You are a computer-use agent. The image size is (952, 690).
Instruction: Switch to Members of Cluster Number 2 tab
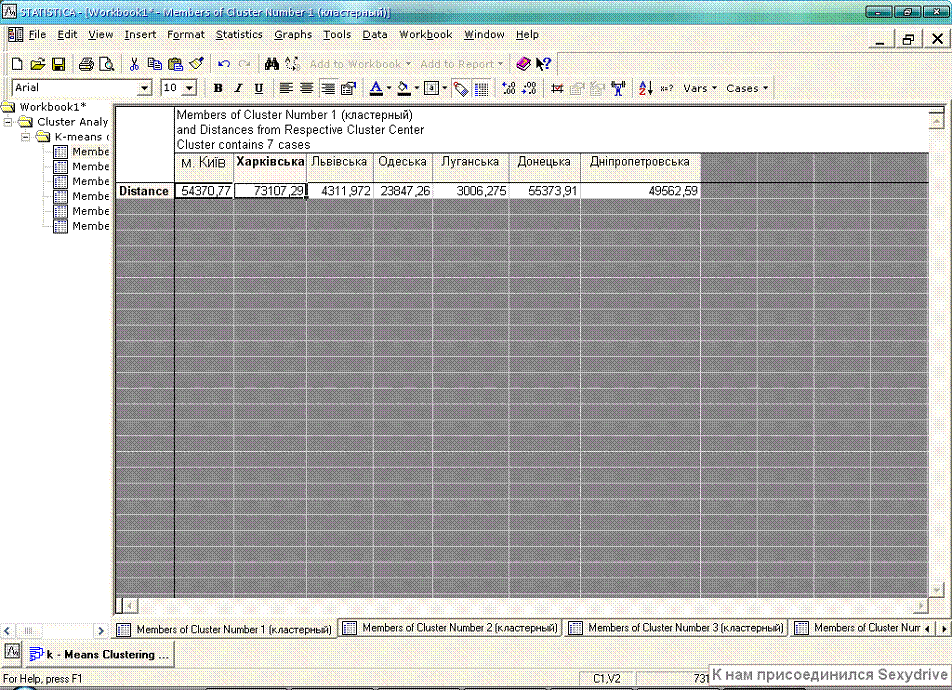point(450,628)
